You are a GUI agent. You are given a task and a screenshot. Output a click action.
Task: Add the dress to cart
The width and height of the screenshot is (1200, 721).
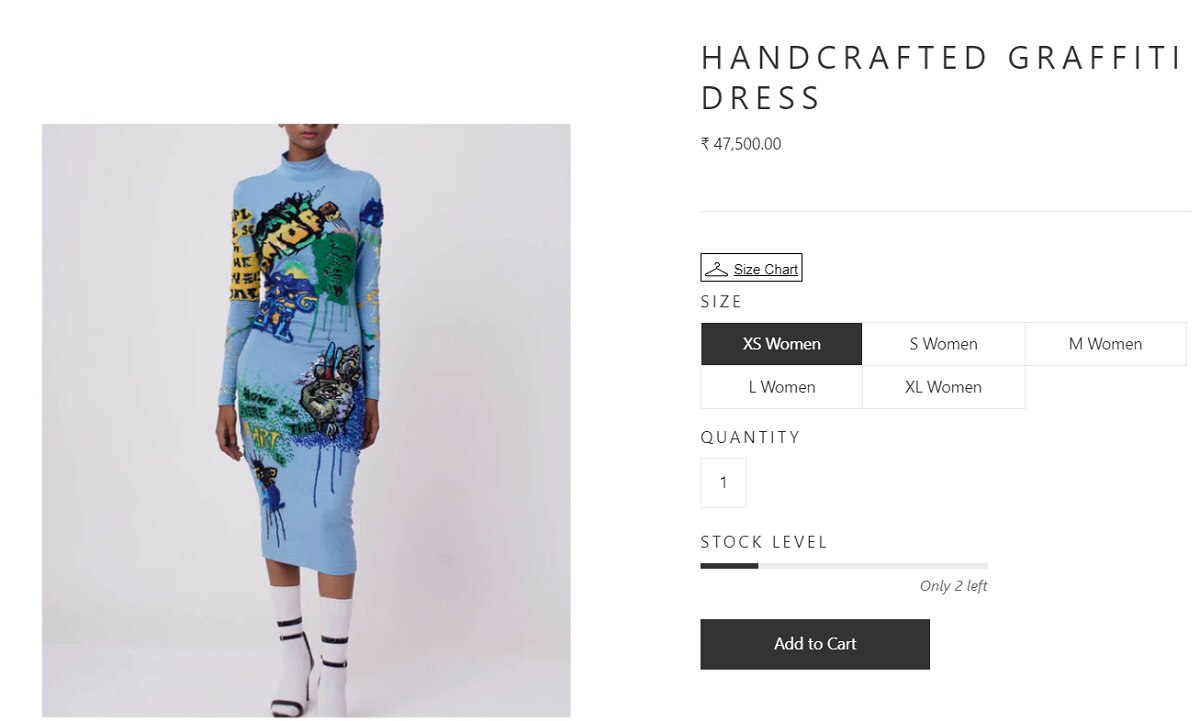[815, 644]
